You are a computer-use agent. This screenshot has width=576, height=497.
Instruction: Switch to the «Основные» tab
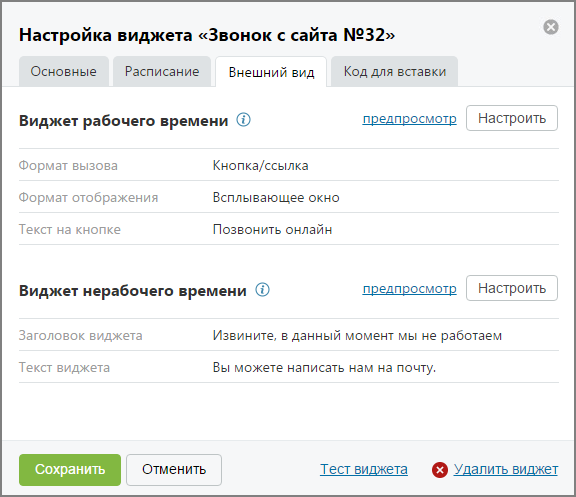coord(64,71)
